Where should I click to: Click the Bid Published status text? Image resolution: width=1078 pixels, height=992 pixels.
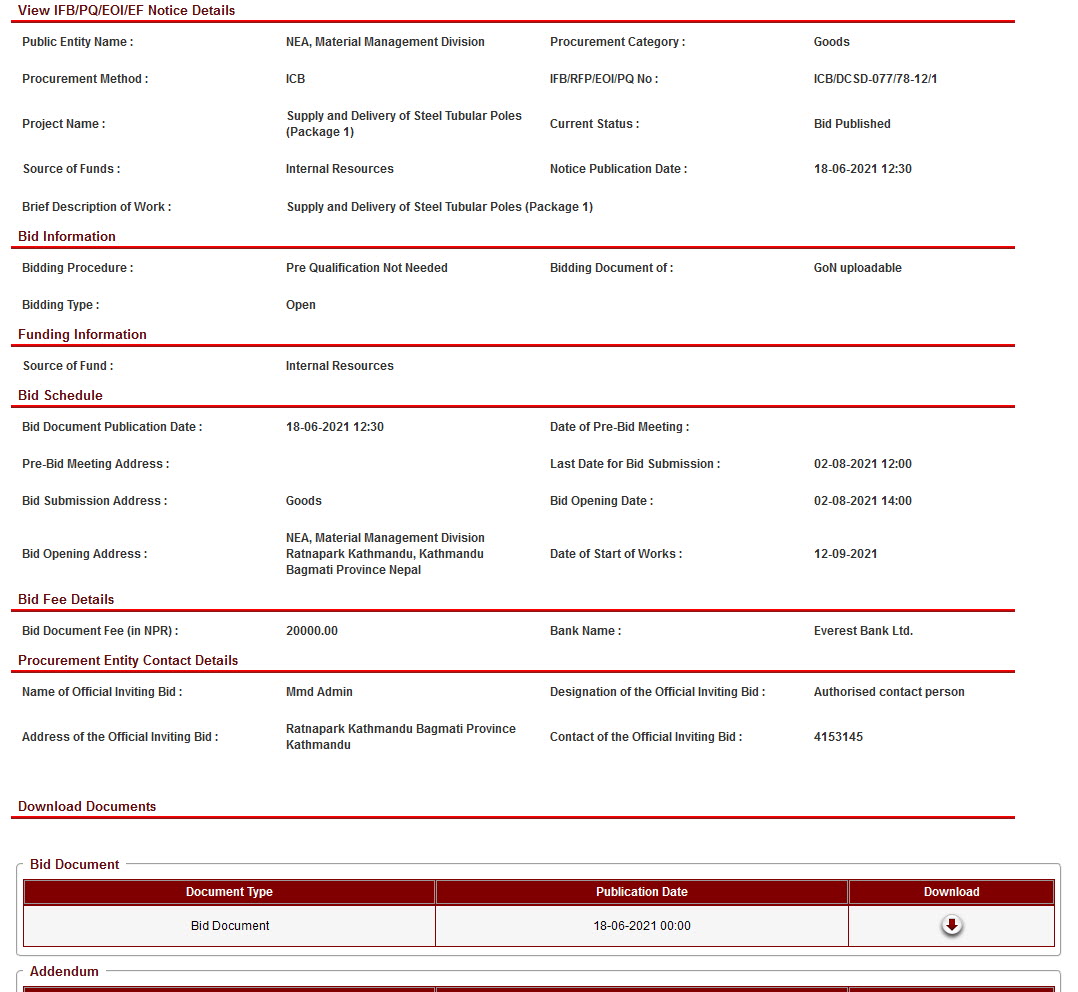(852, 124)
